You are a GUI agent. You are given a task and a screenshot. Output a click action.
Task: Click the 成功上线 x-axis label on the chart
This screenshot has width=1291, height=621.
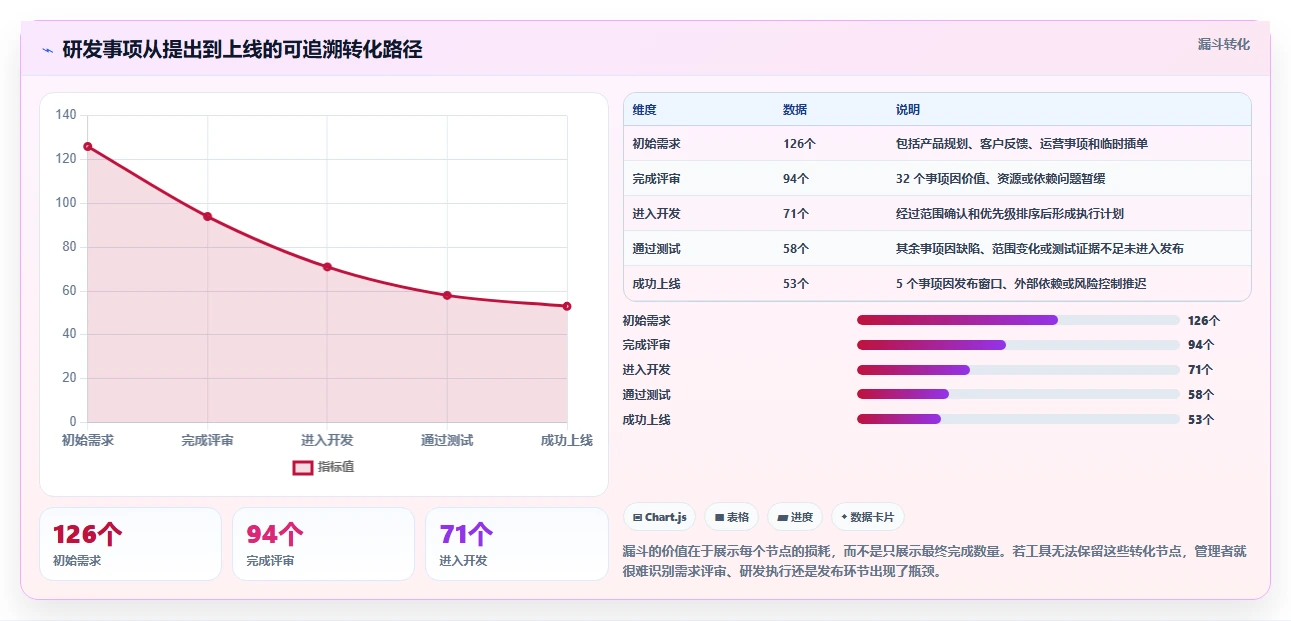(567, 440)
